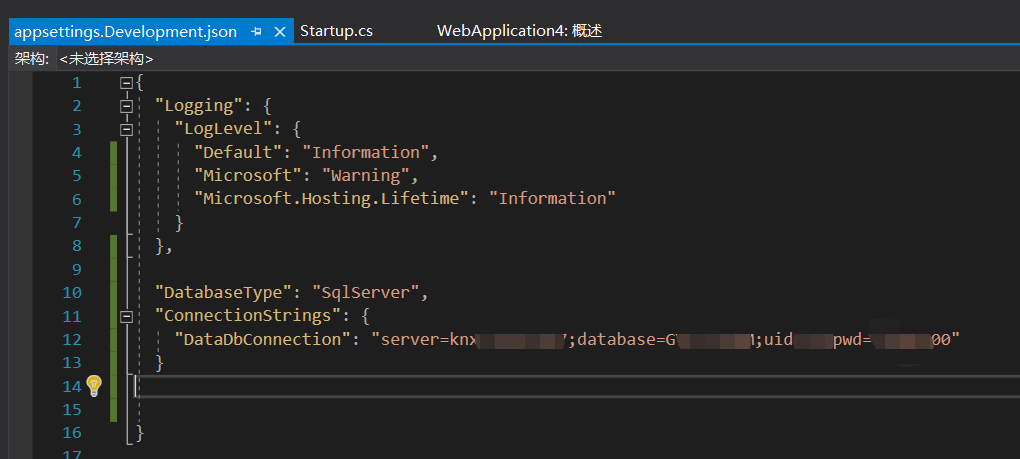Collapse the "Logging" section
This screenshot has width=1020, height=459.
(127, 106)
